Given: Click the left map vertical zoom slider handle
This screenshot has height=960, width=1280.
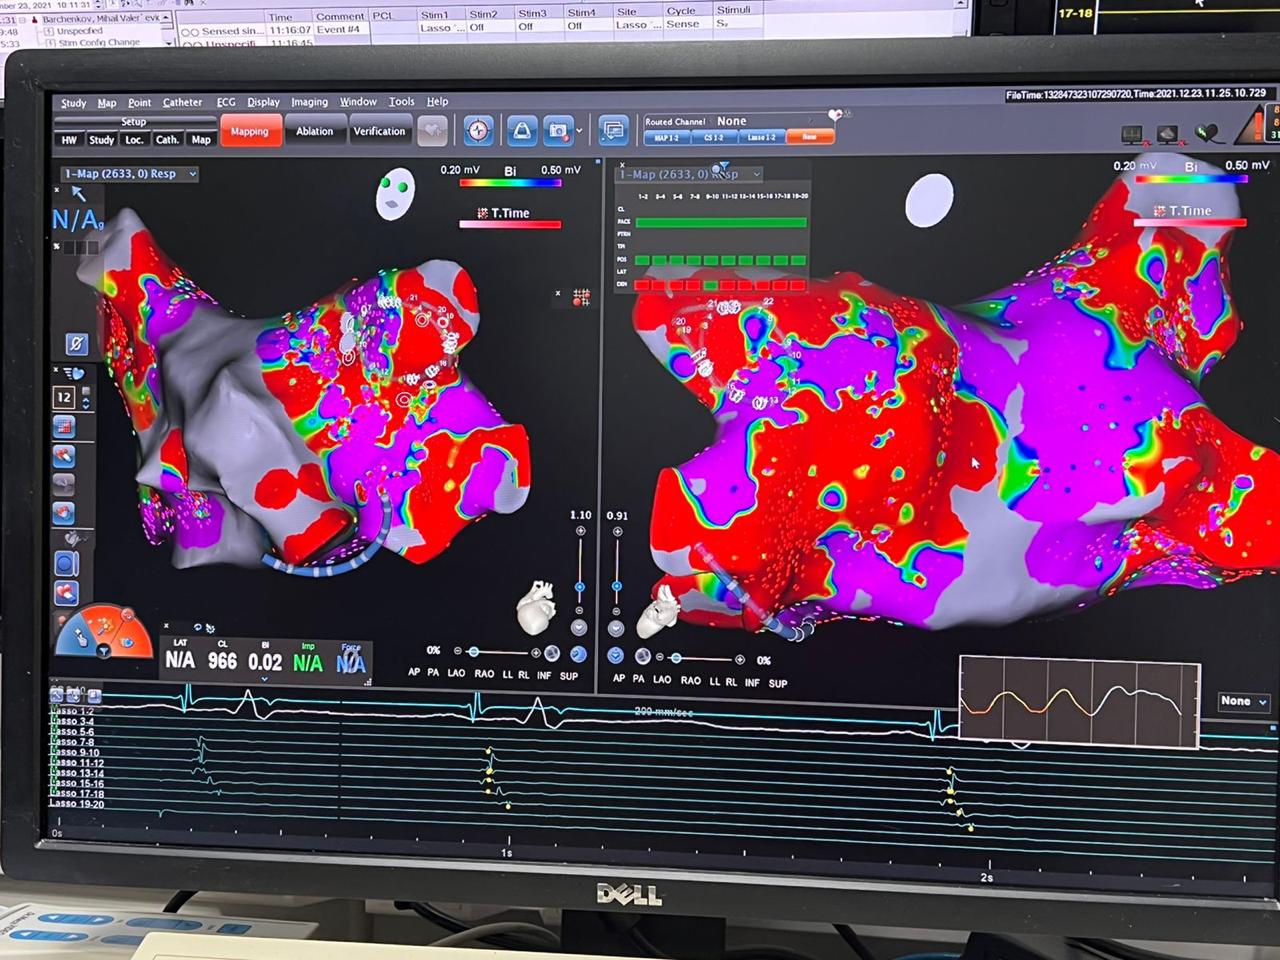Looking at the screenshot, I should point(580,586).
